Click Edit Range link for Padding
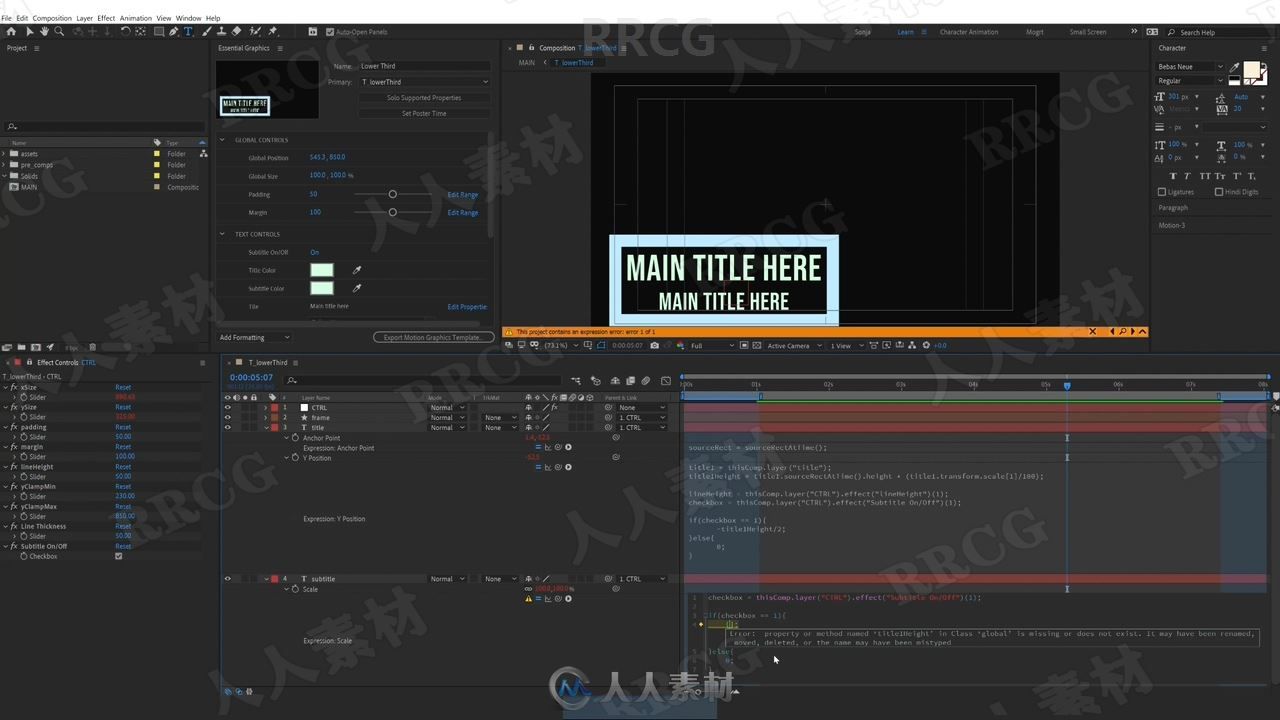1280x720 pixels. 463,194
